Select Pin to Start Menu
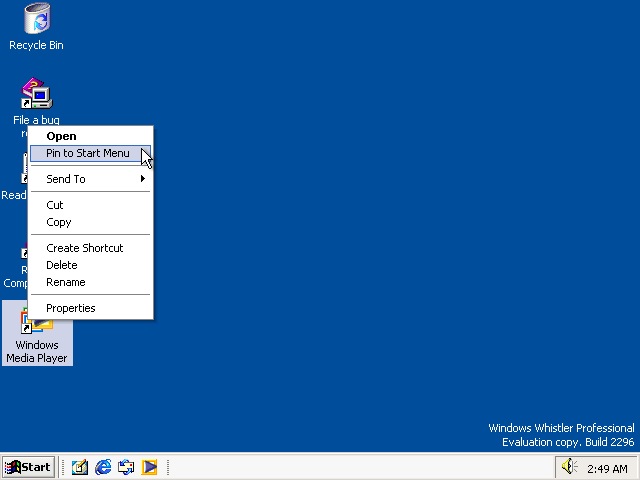The height and width of the screenshot is (480, 640). (x=91, y=153)
